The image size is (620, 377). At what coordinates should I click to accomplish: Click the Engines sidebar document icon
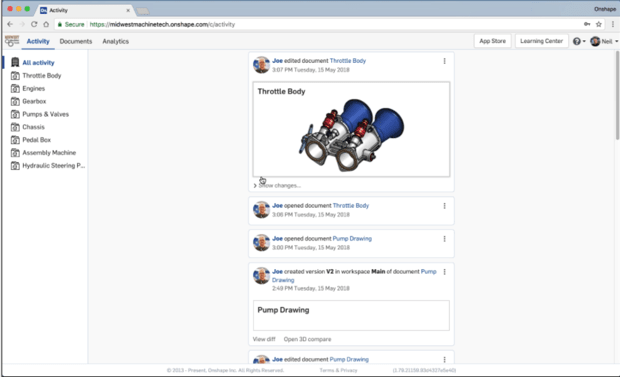point(15,88)
